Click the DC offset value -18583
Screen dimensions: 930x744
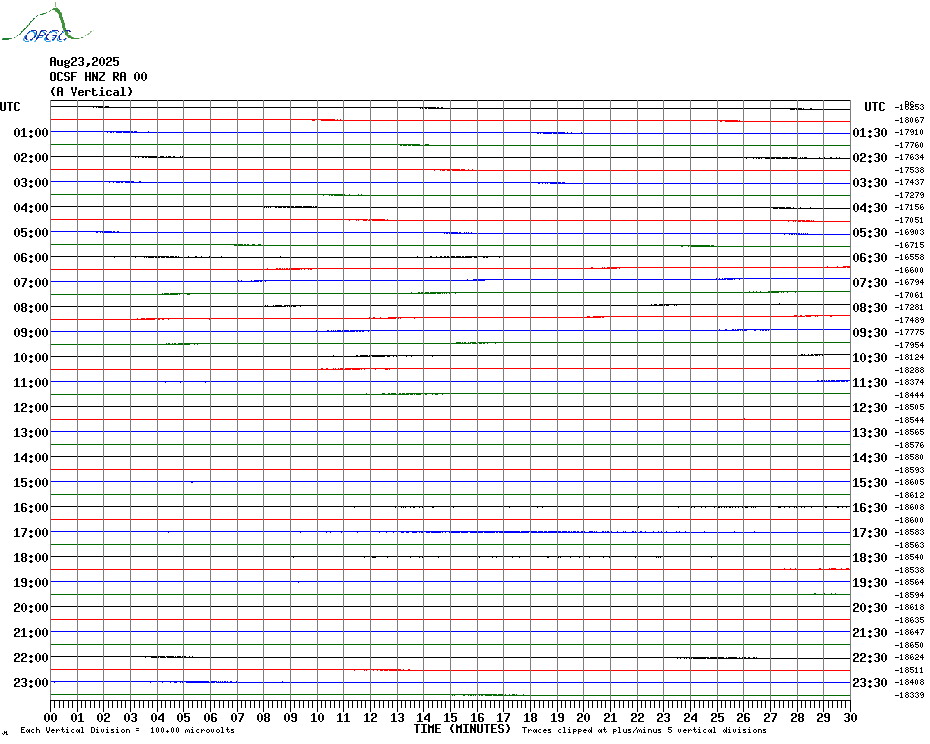tap(909, 532)
